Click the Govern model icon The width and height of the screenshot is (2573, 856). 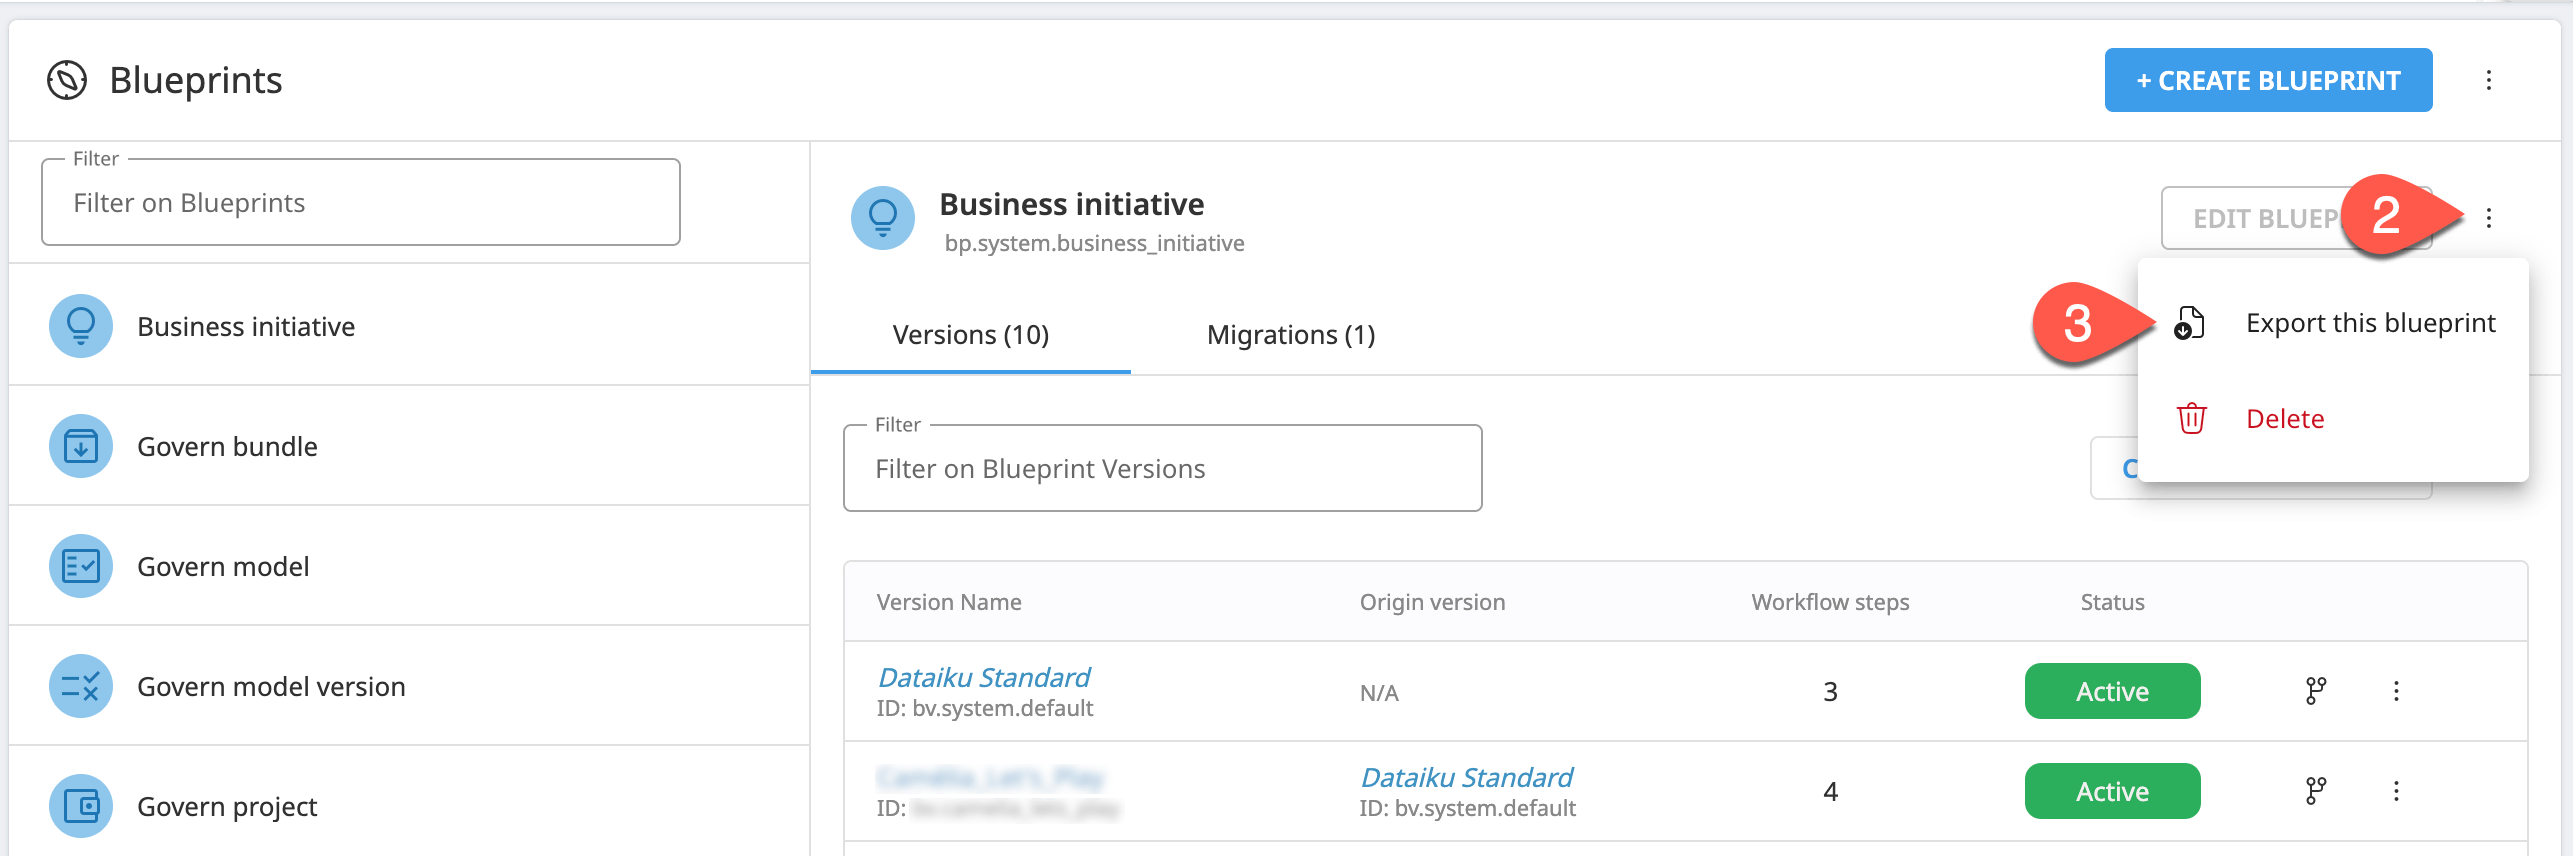pos(81,566)
